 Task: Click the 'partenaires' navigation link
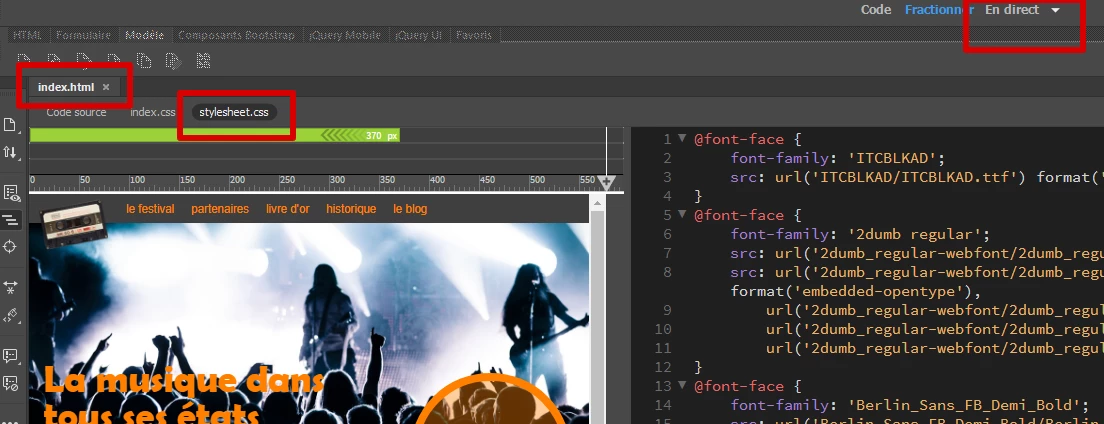pos(220,209)
